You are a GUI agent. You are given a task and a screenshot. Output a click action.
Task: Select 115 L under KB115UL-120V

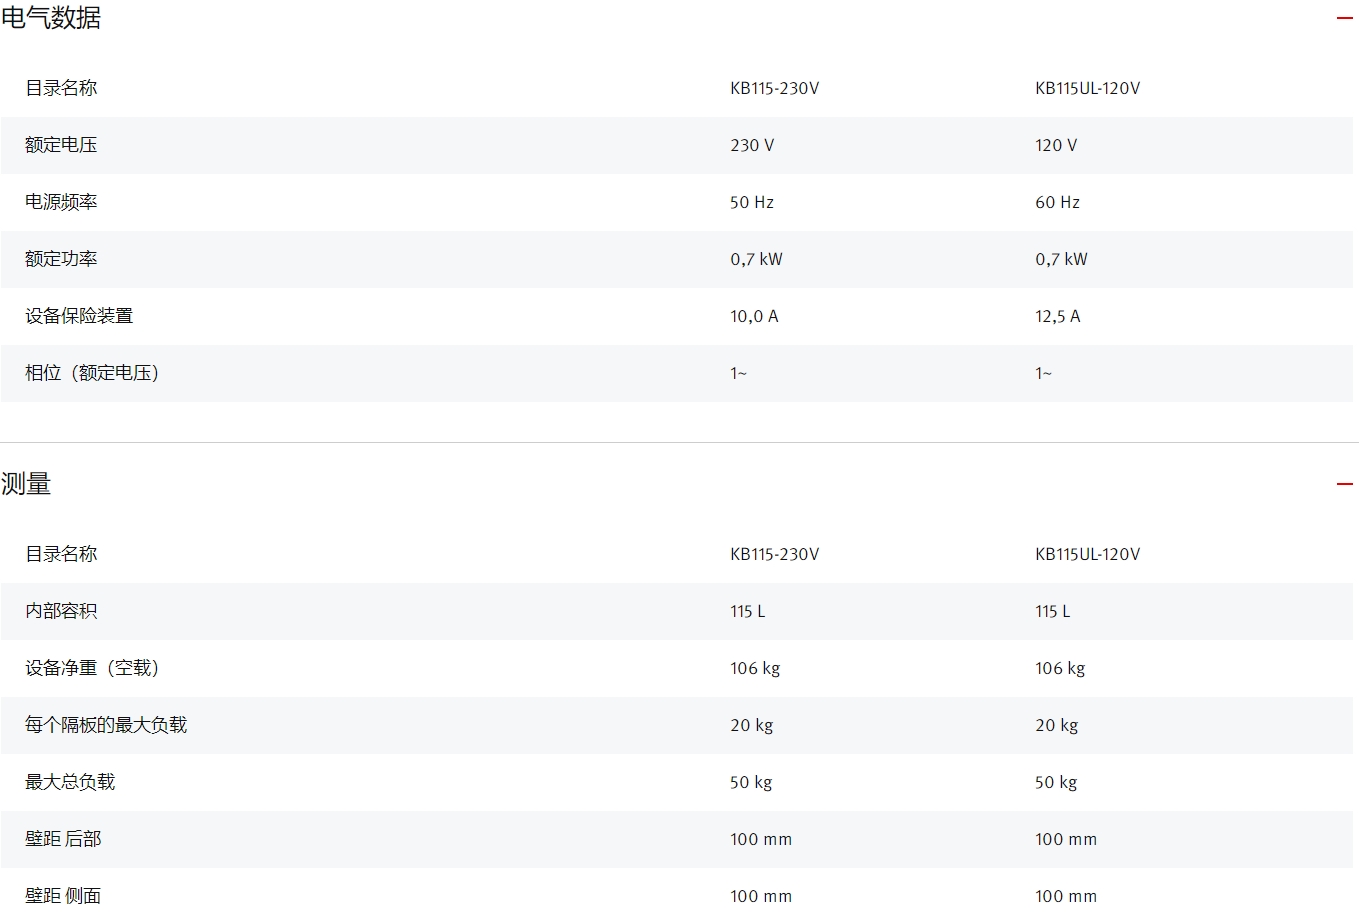tap(1052, 611)
